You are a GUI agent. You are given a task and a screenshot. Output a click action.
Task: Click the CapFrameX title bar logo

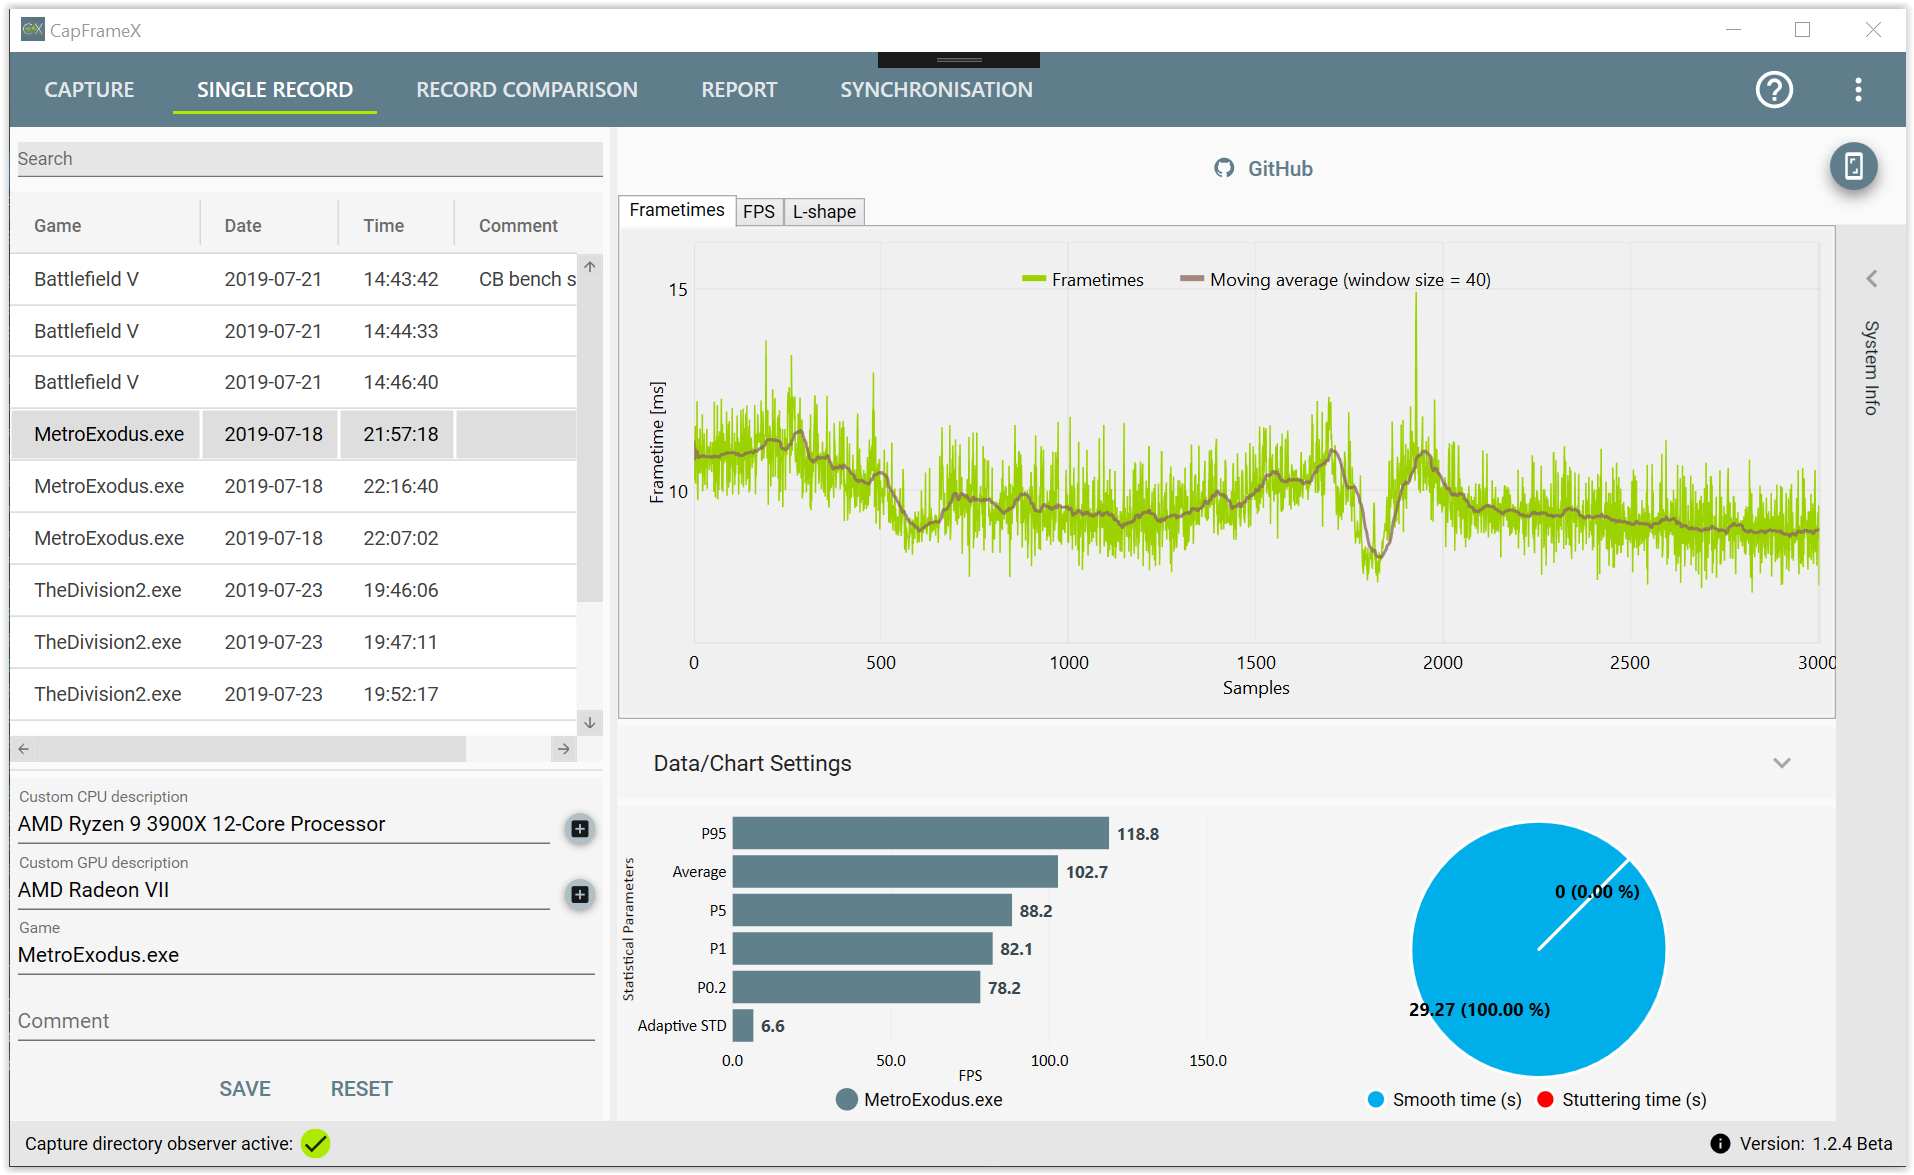pos(32,30)
